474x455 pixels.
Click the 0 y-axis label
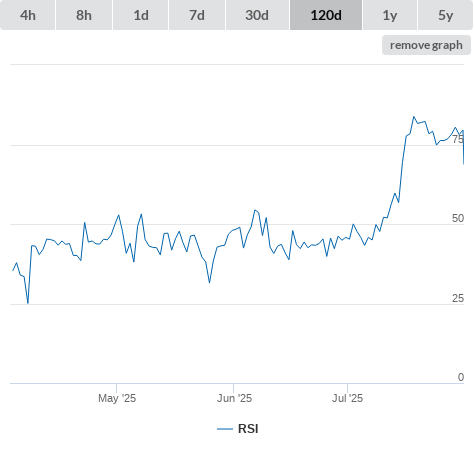click(461, 377)
